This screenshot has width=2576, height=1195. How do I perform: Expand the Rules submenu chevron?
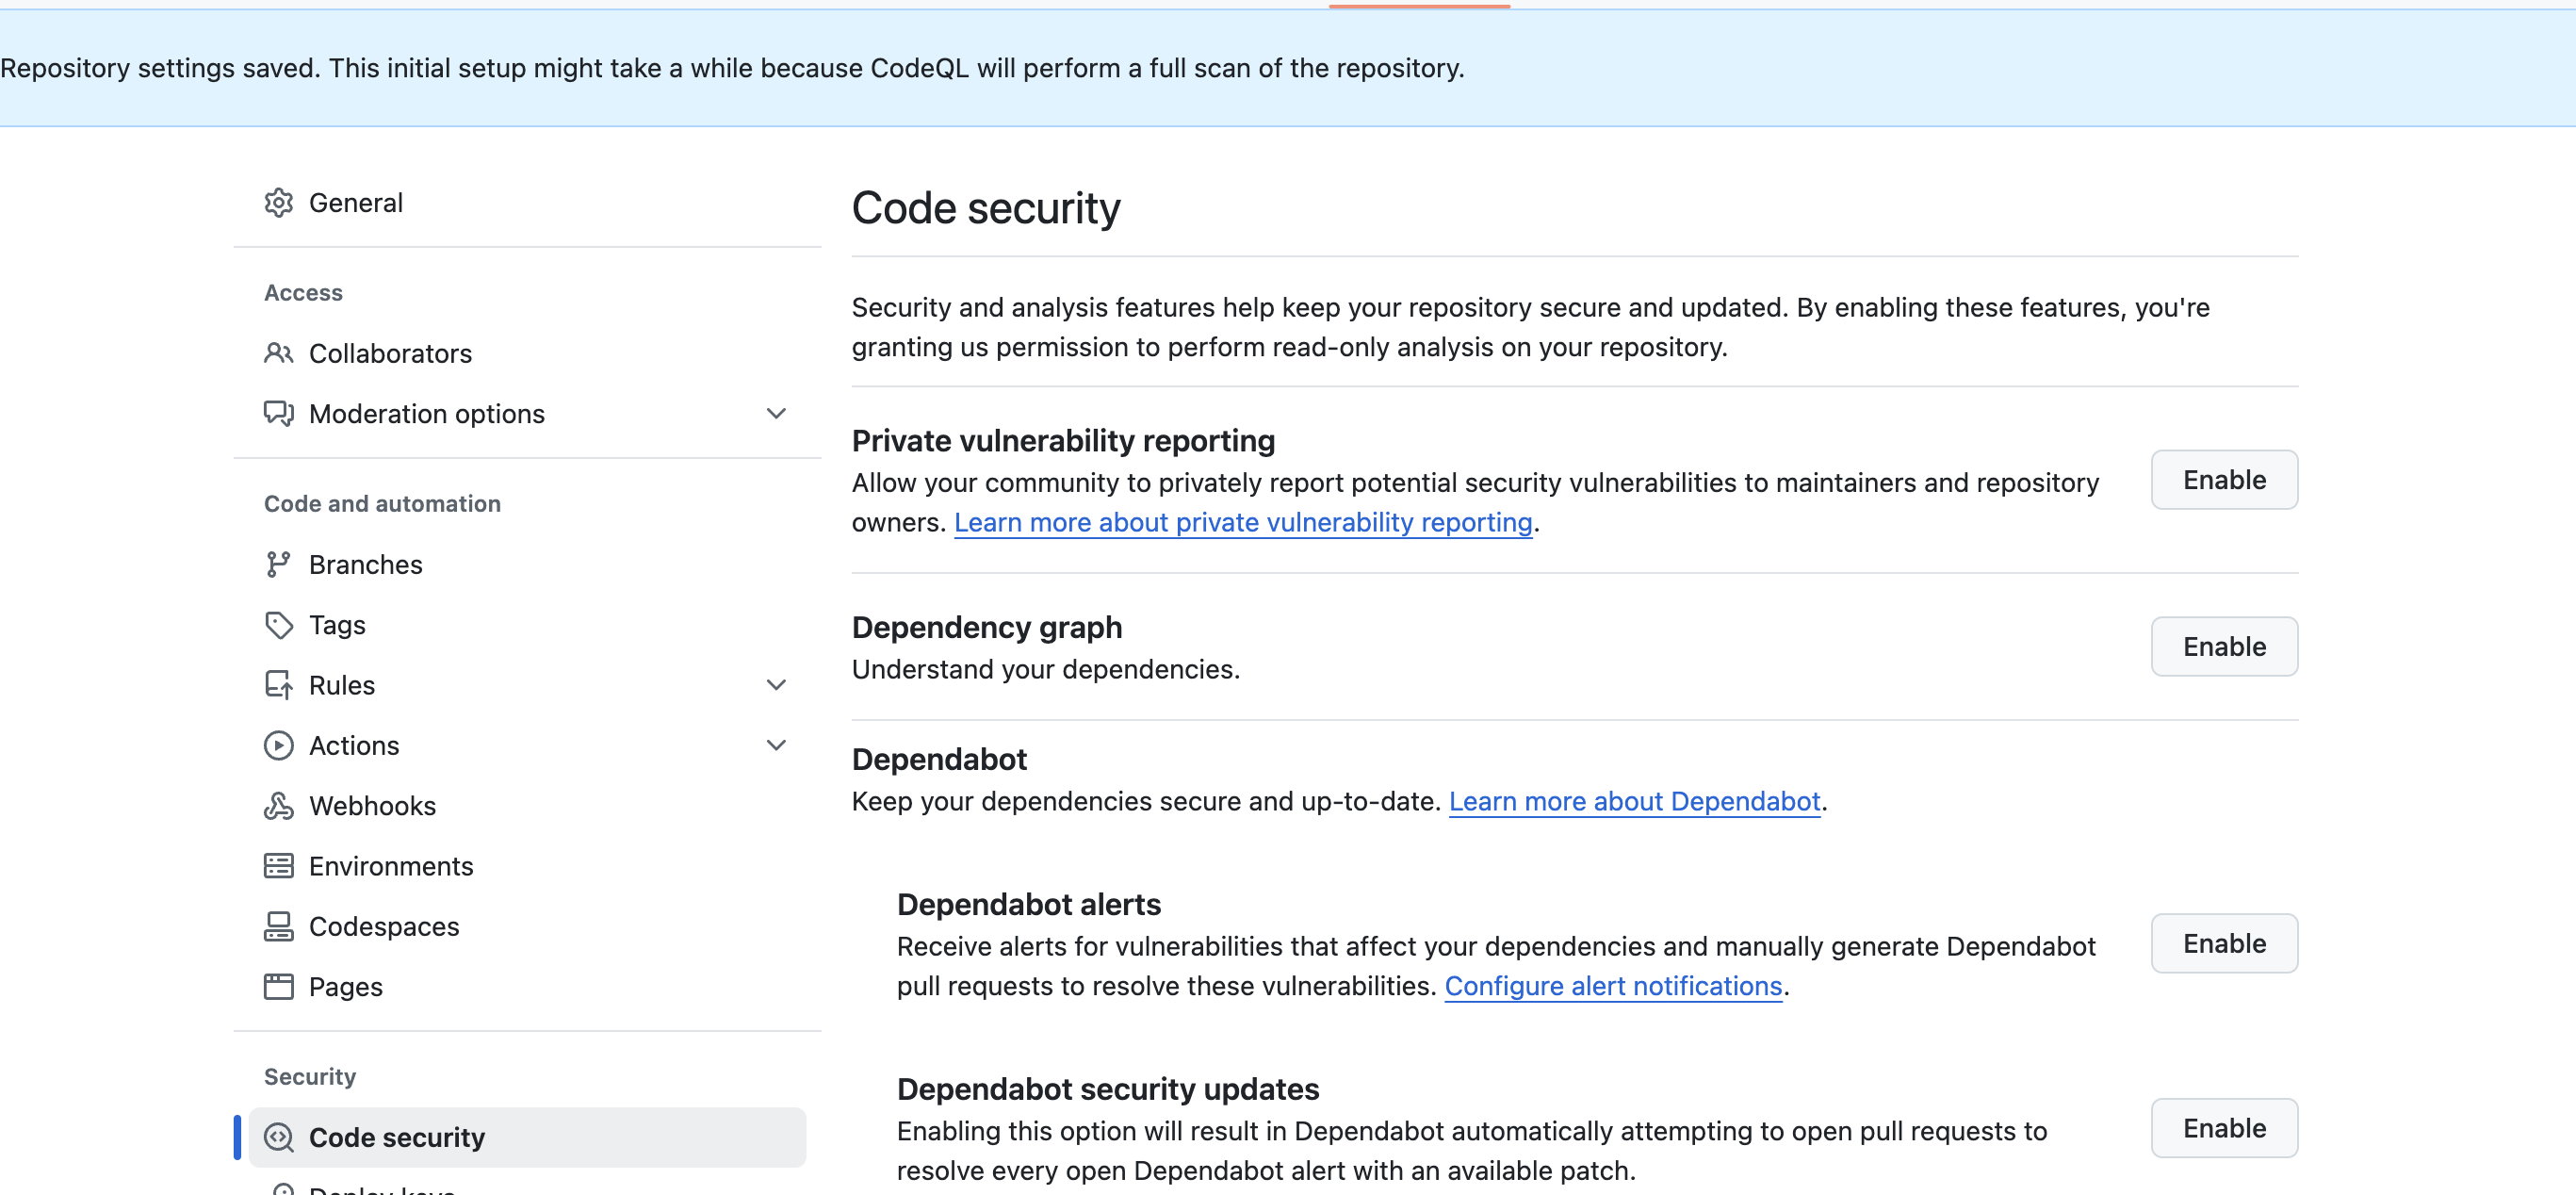pyautogui.click(x=776, y=685)
